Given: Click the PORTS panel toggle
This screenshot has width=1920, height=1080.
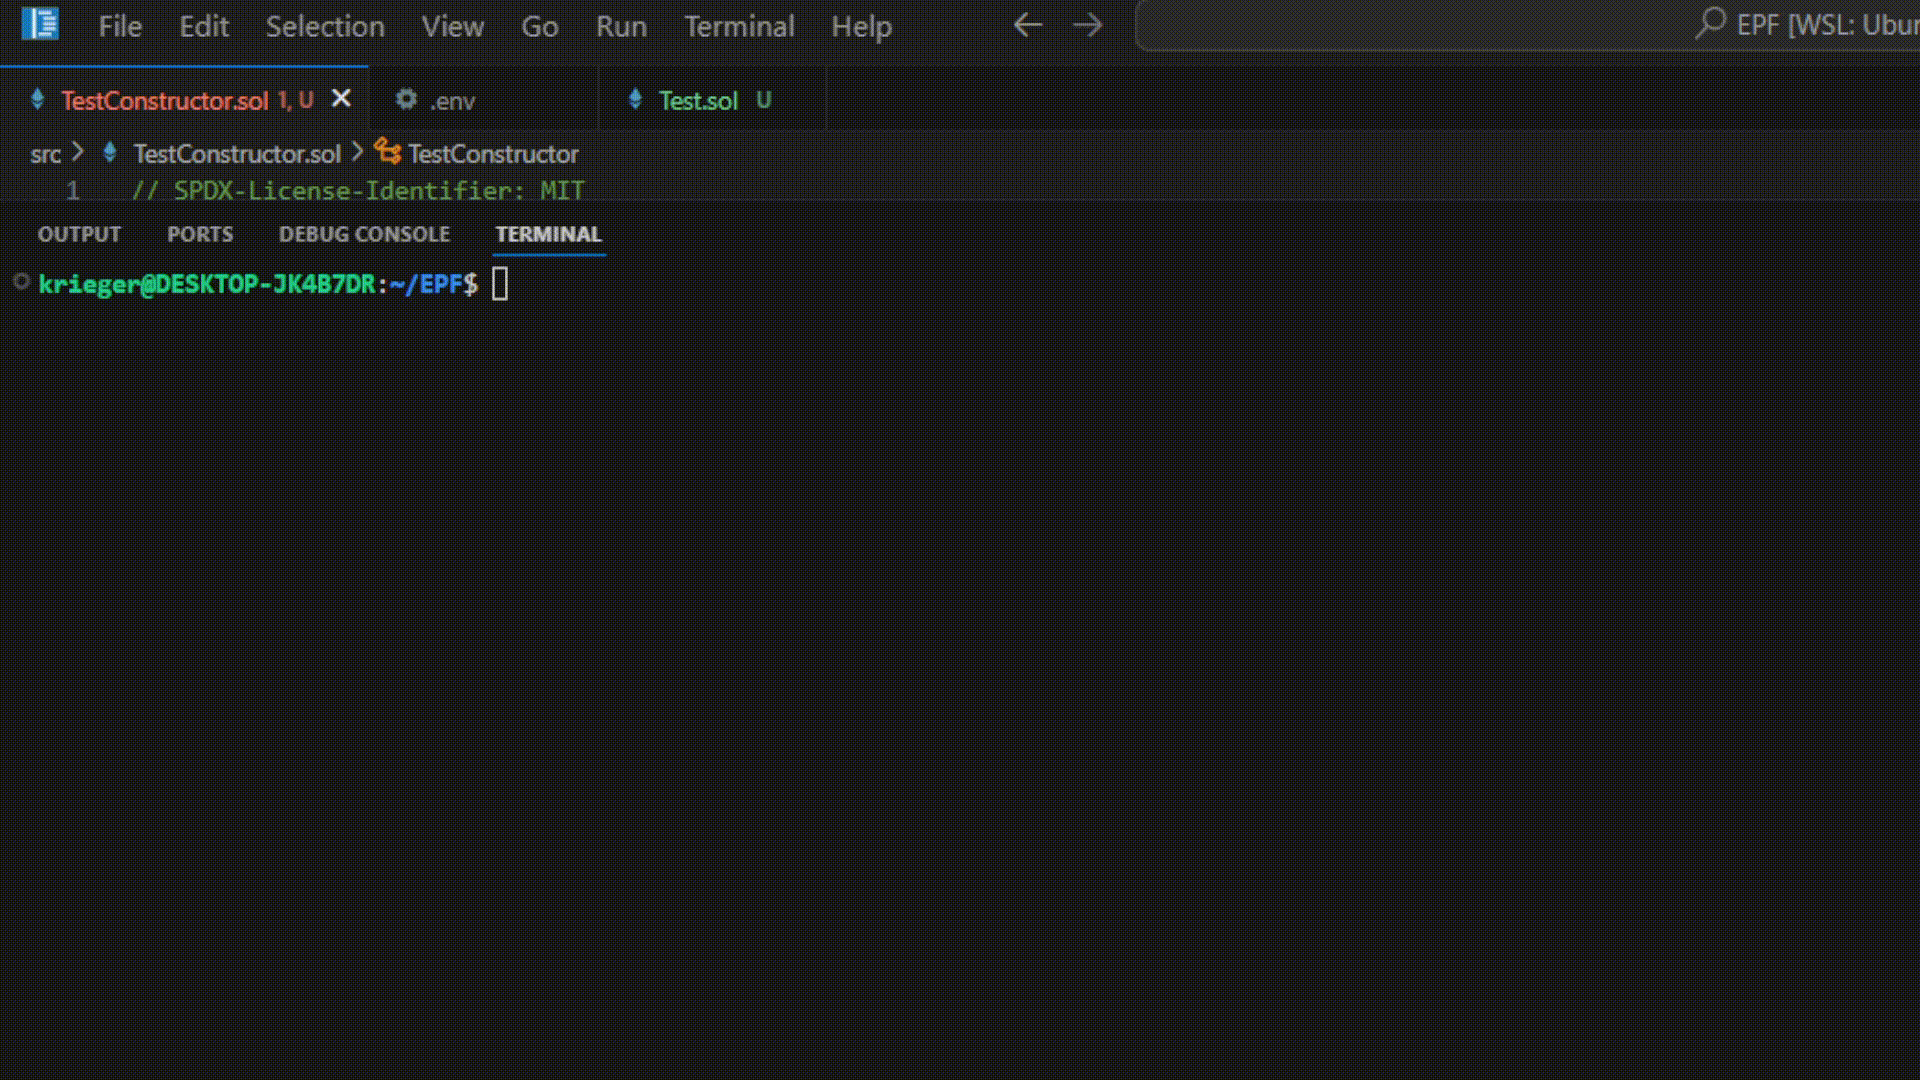Looking at the screenshot, I should pos(200,233).
